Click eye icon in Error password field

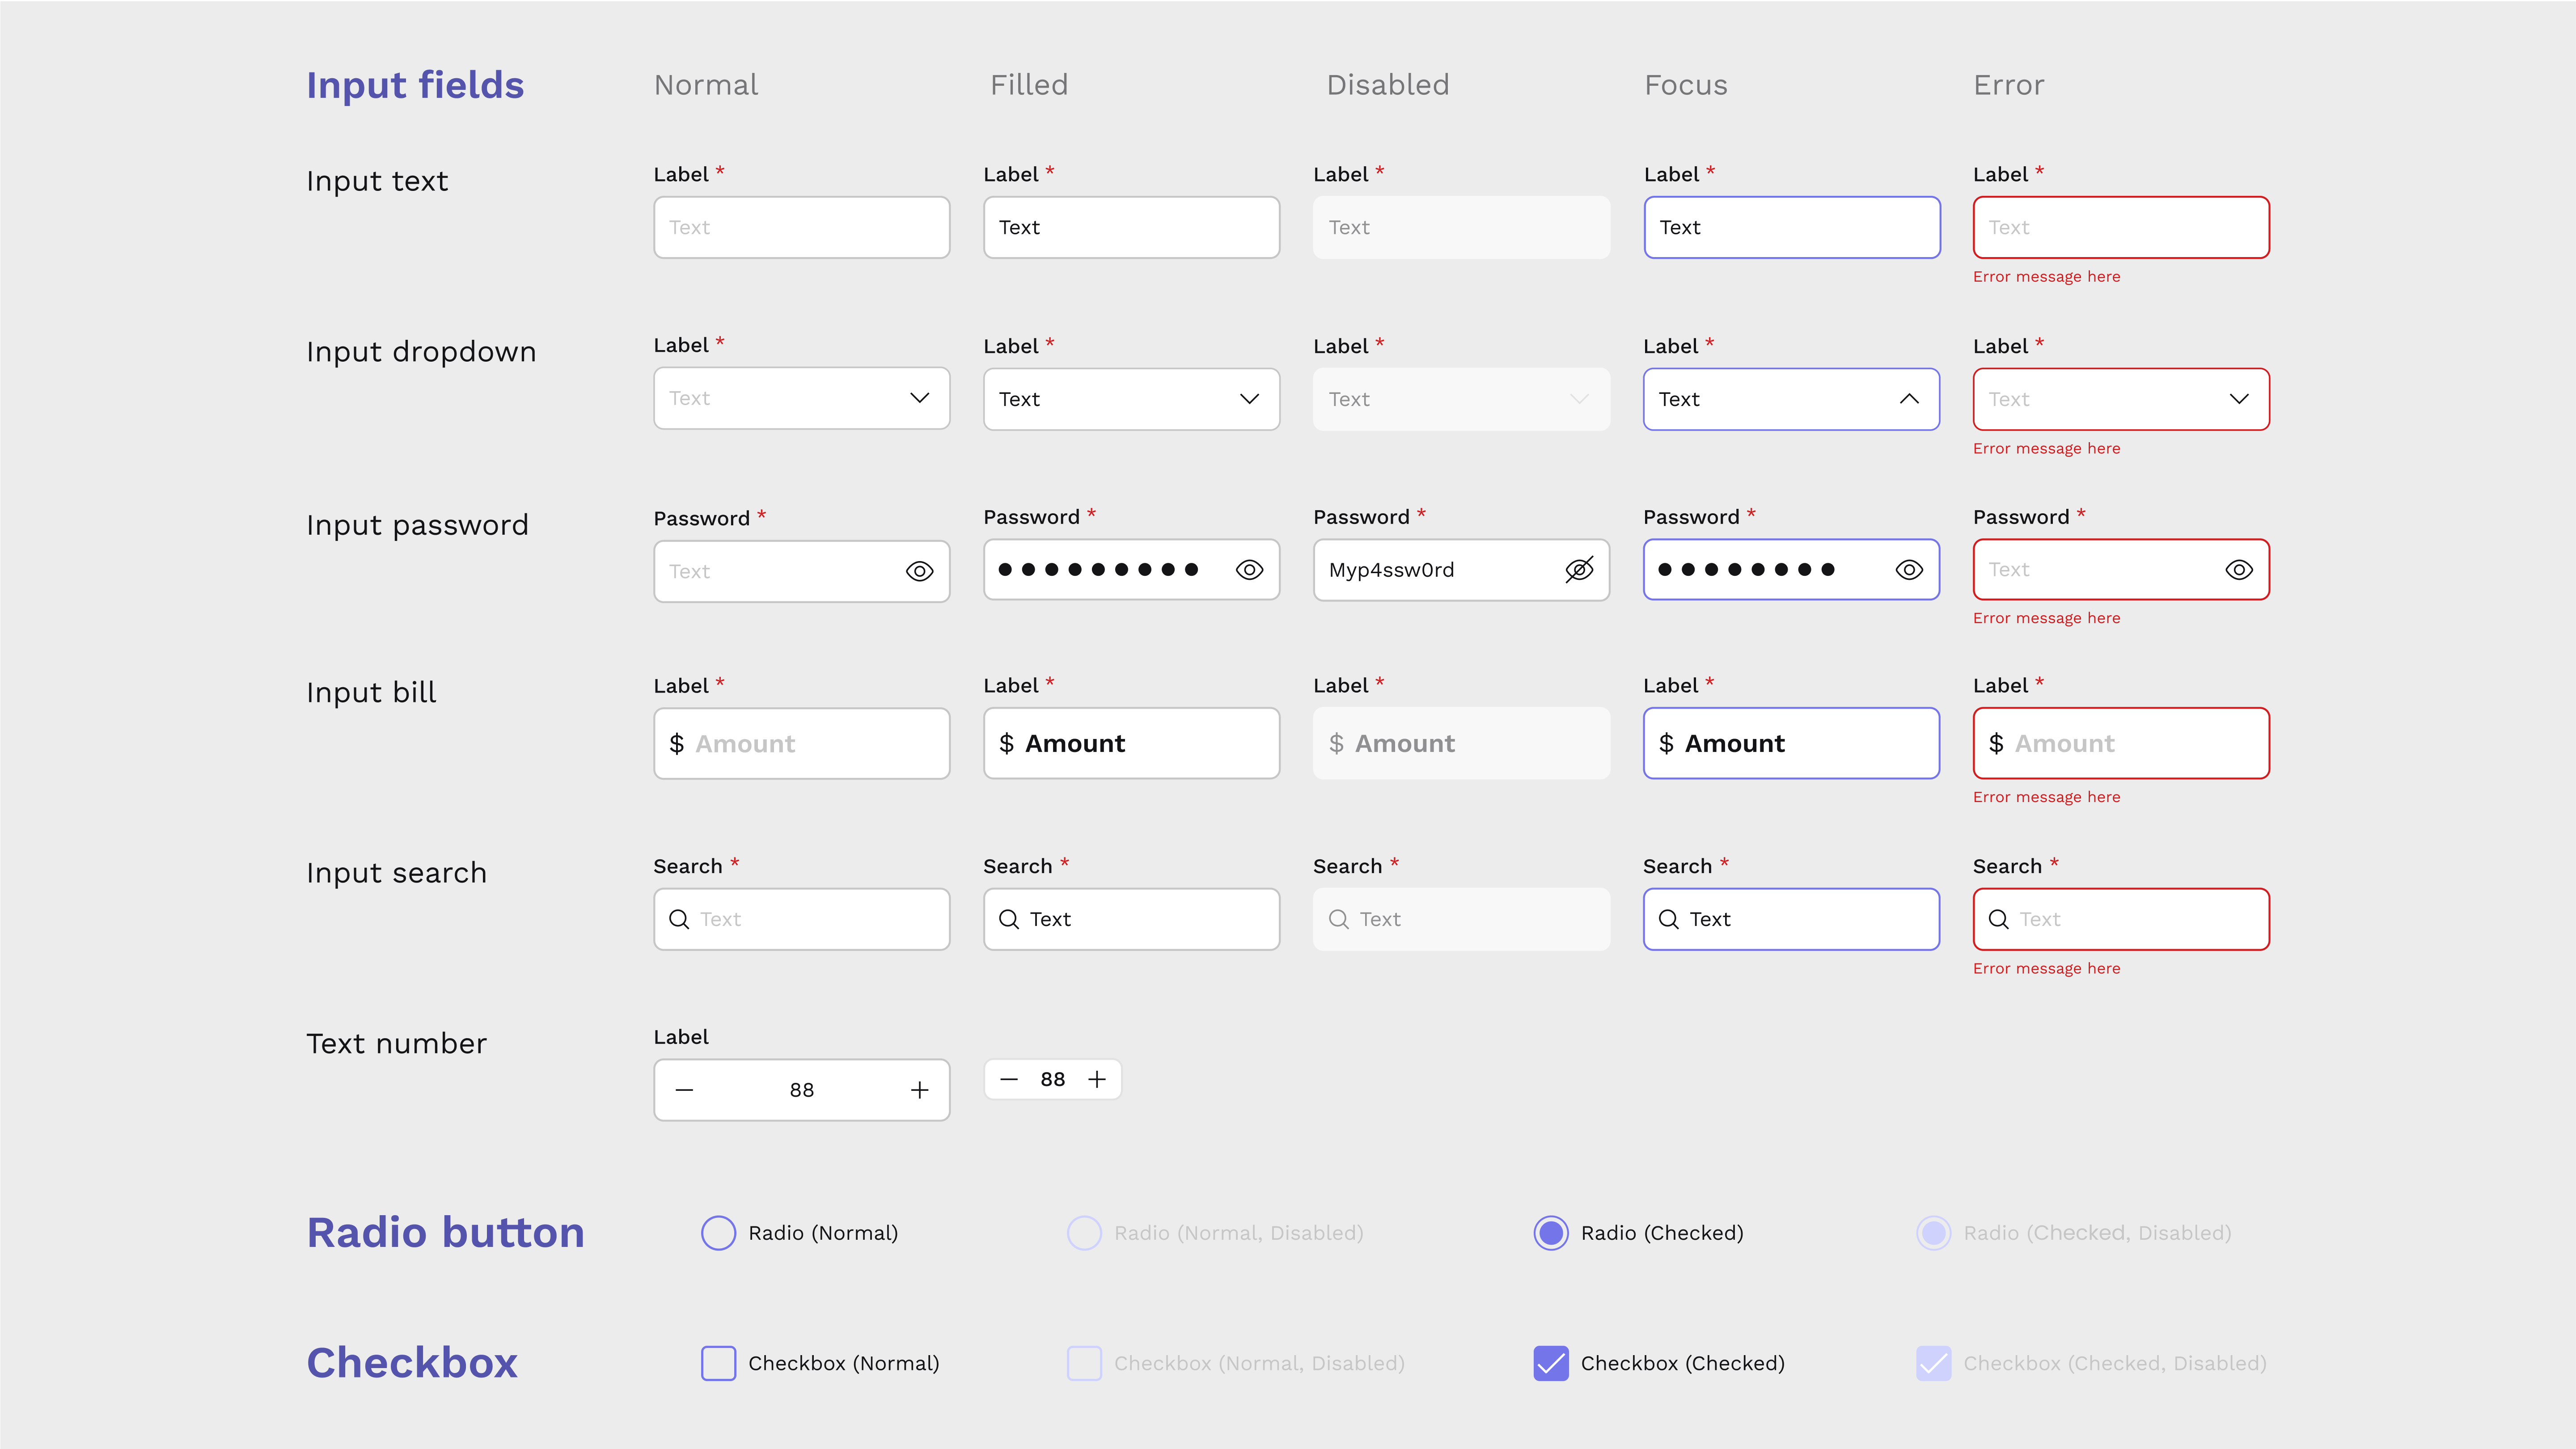tap(2239, 570)
